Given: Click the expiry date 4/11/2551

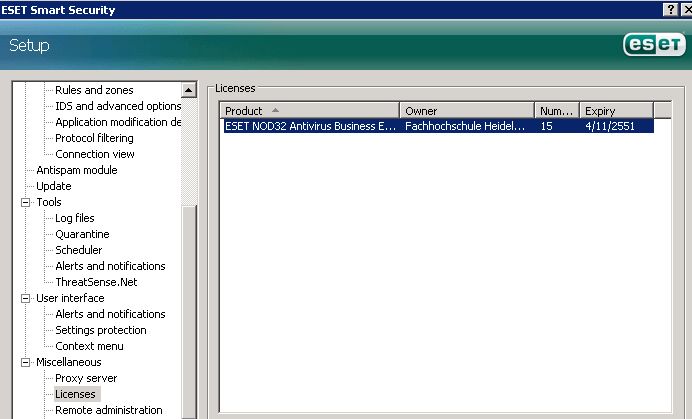Looking at the screenshot, I should pyautogui.click(x=609, y=126).
